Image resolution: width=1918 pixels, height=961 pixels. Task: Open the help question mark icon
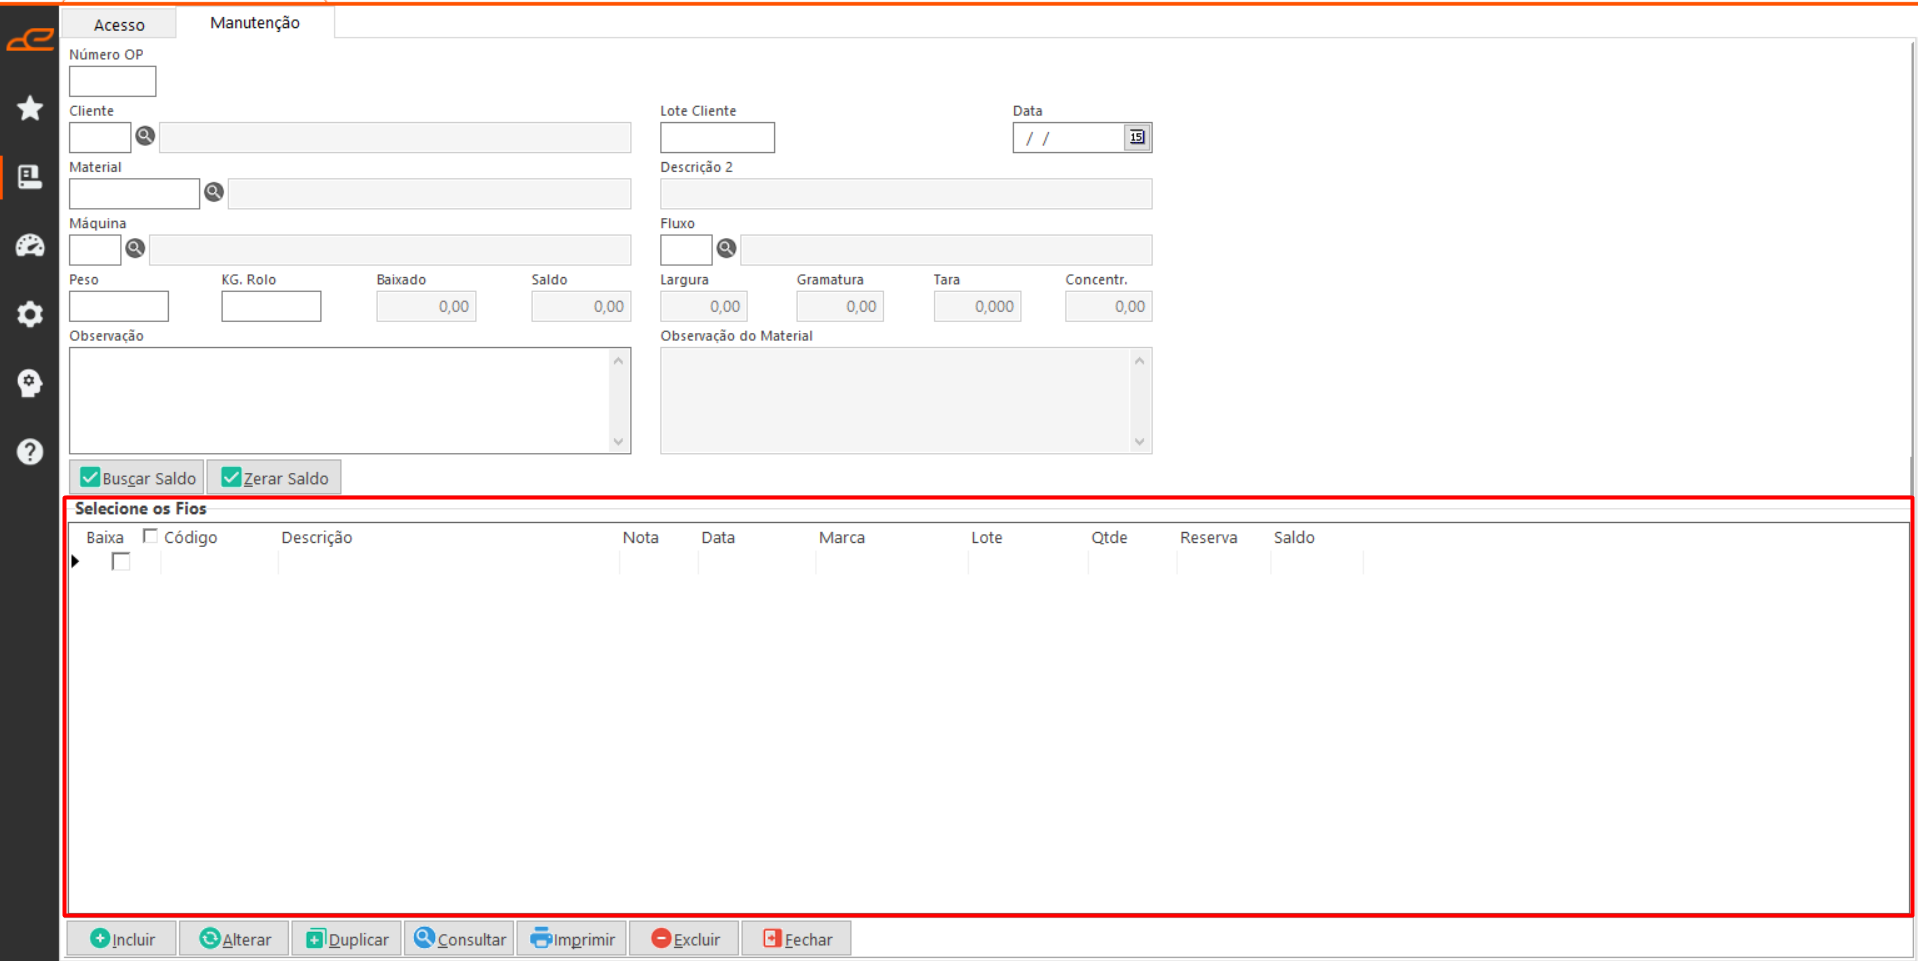click(30, 452)
